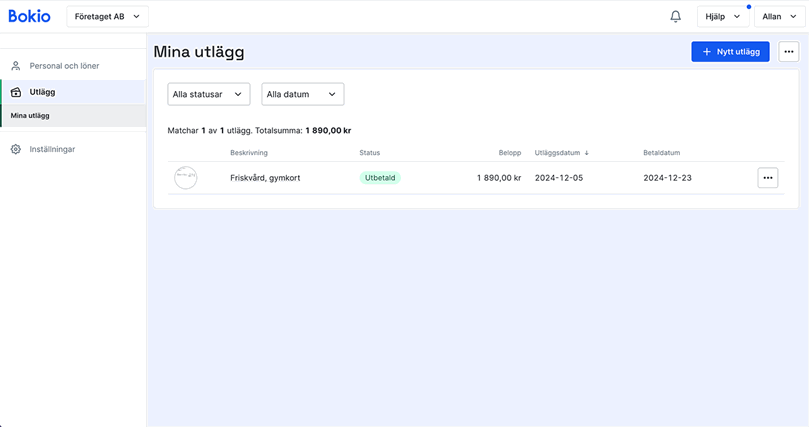The width and height of the screenshot is (809, 427).
Task: Expand the Hjälp menu
Action: pyautogui.click(x=723, y=17)
